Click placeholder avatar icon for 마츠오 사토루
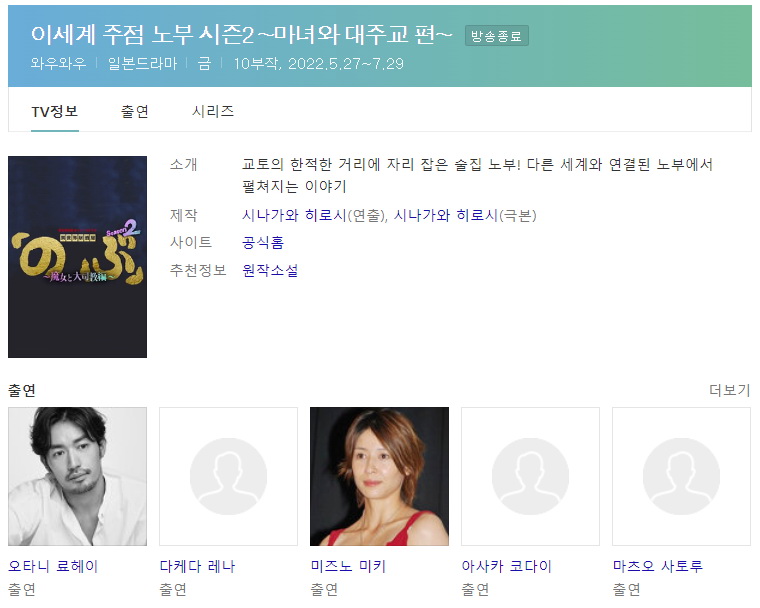The image size is (760, 608). click(681, 476)
